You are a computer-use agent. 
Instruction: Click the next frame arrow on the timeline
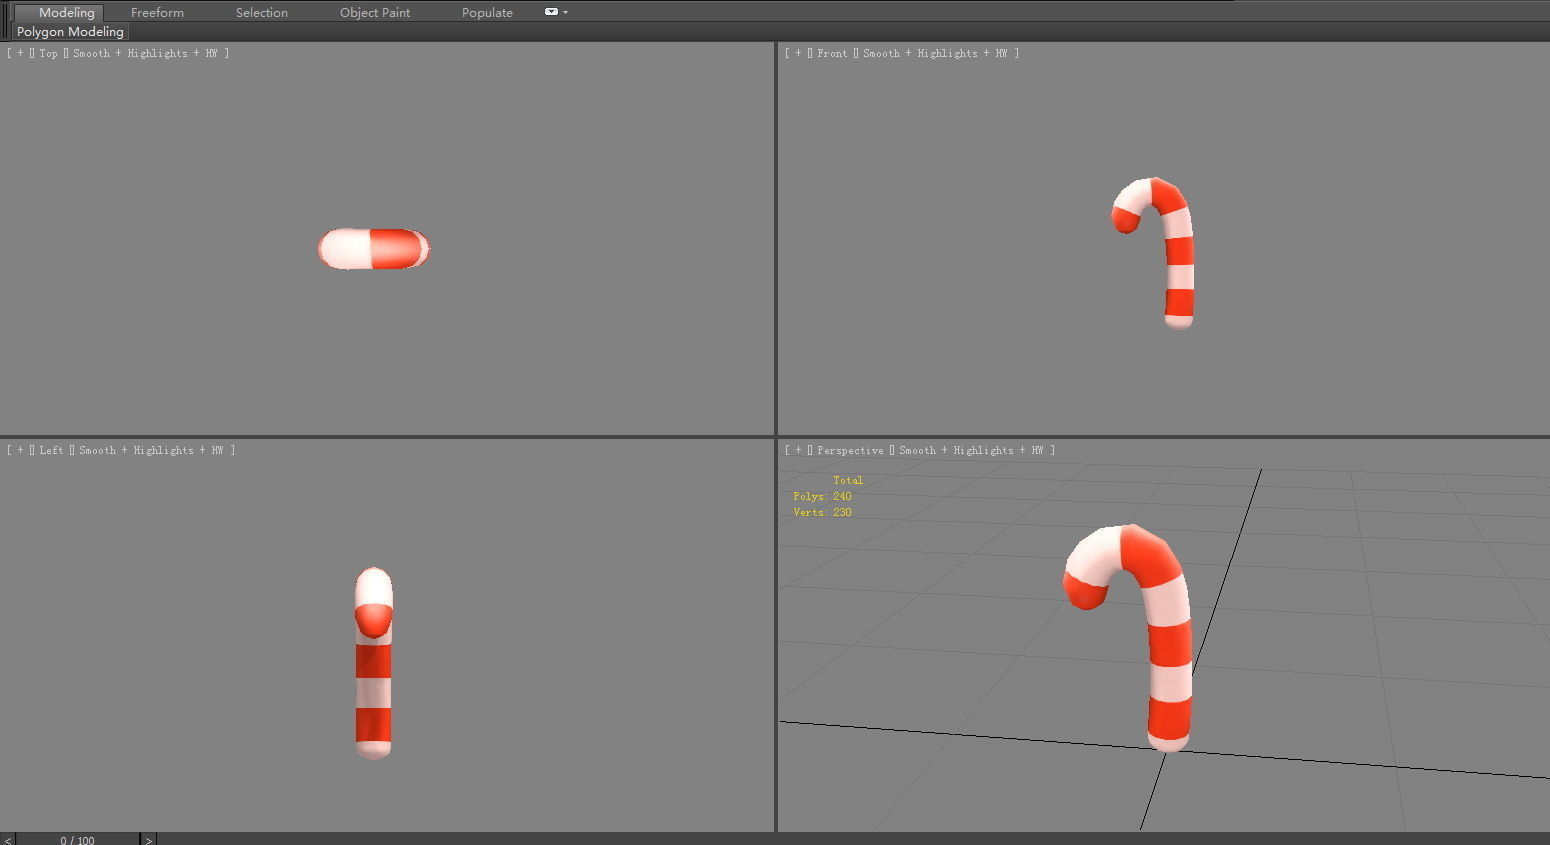tap(147, 840)
